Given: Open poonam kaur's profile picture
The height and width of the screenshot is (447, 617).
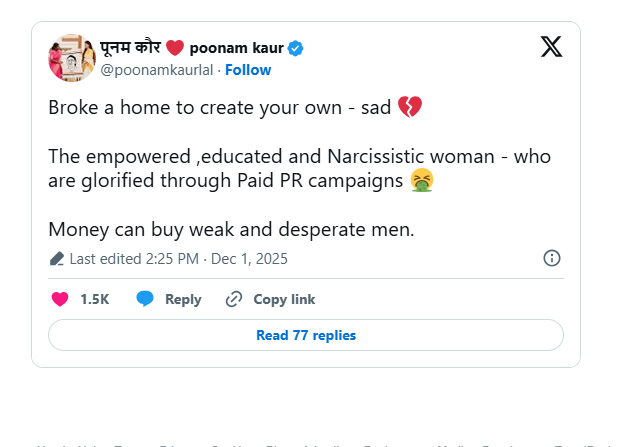Looking at the screenshot, I should click(68, 59).
